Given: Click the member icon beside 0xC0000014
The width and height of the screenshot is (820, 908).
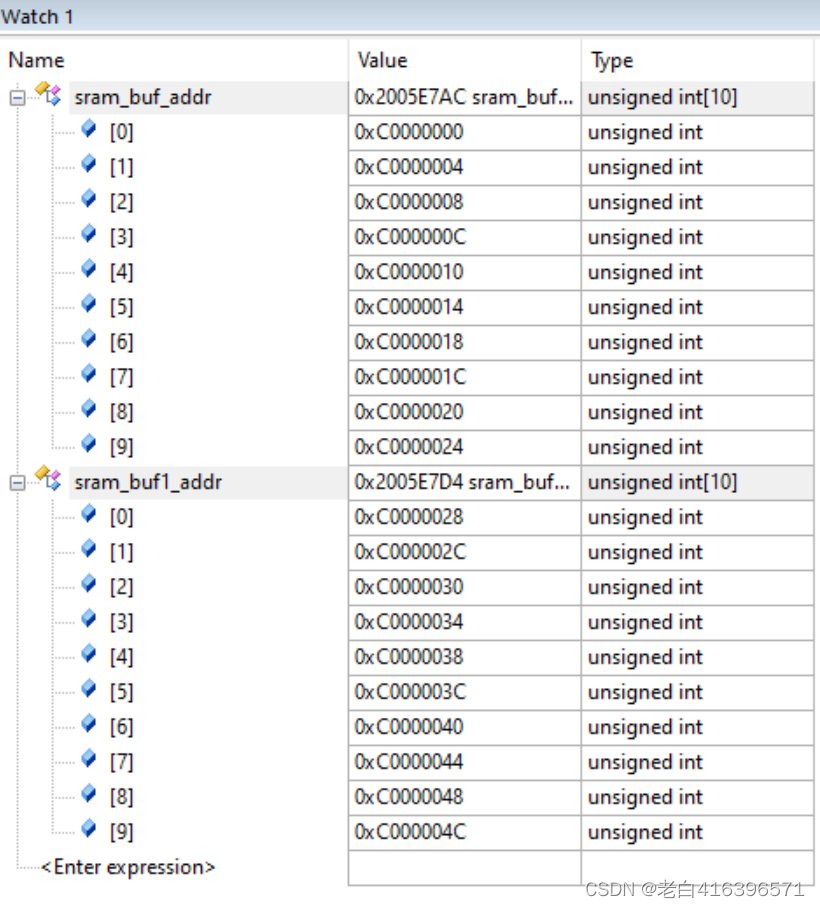Looking at the screenshot, I should [89, 304].
